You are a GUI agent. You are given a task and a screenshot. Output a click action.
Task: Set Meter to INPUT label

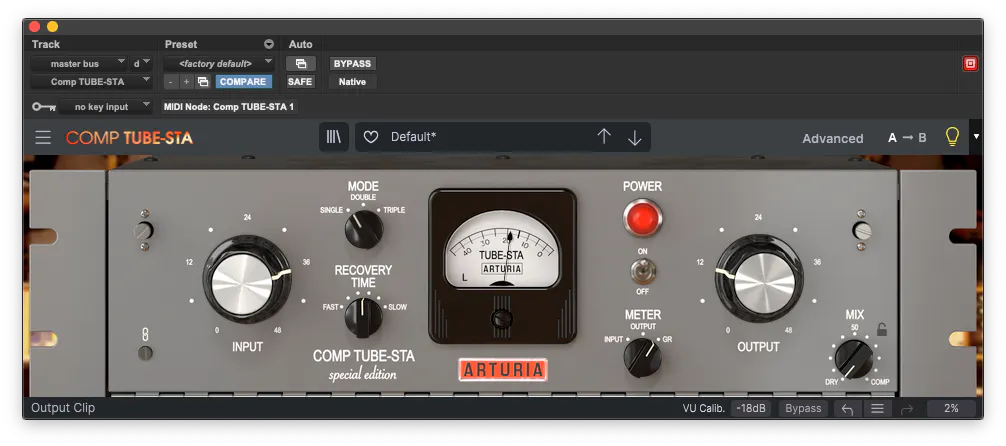(x=614, y=339)
